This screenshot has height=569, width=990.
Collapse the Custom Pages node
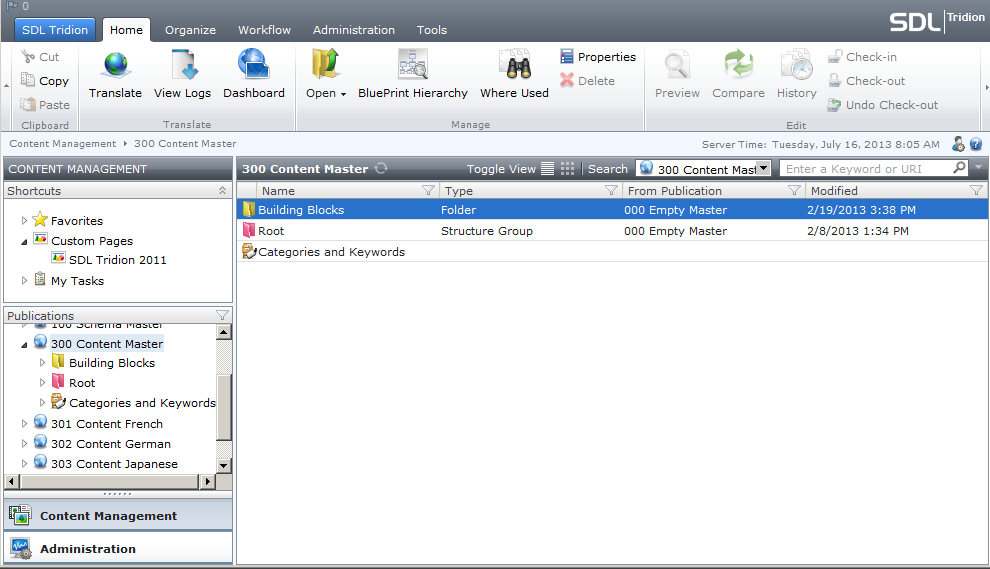[24, 241]
